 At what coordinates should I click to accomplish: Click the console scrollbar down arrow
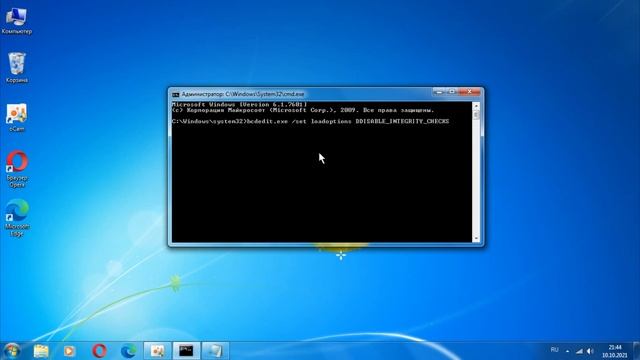pos(476,238)
